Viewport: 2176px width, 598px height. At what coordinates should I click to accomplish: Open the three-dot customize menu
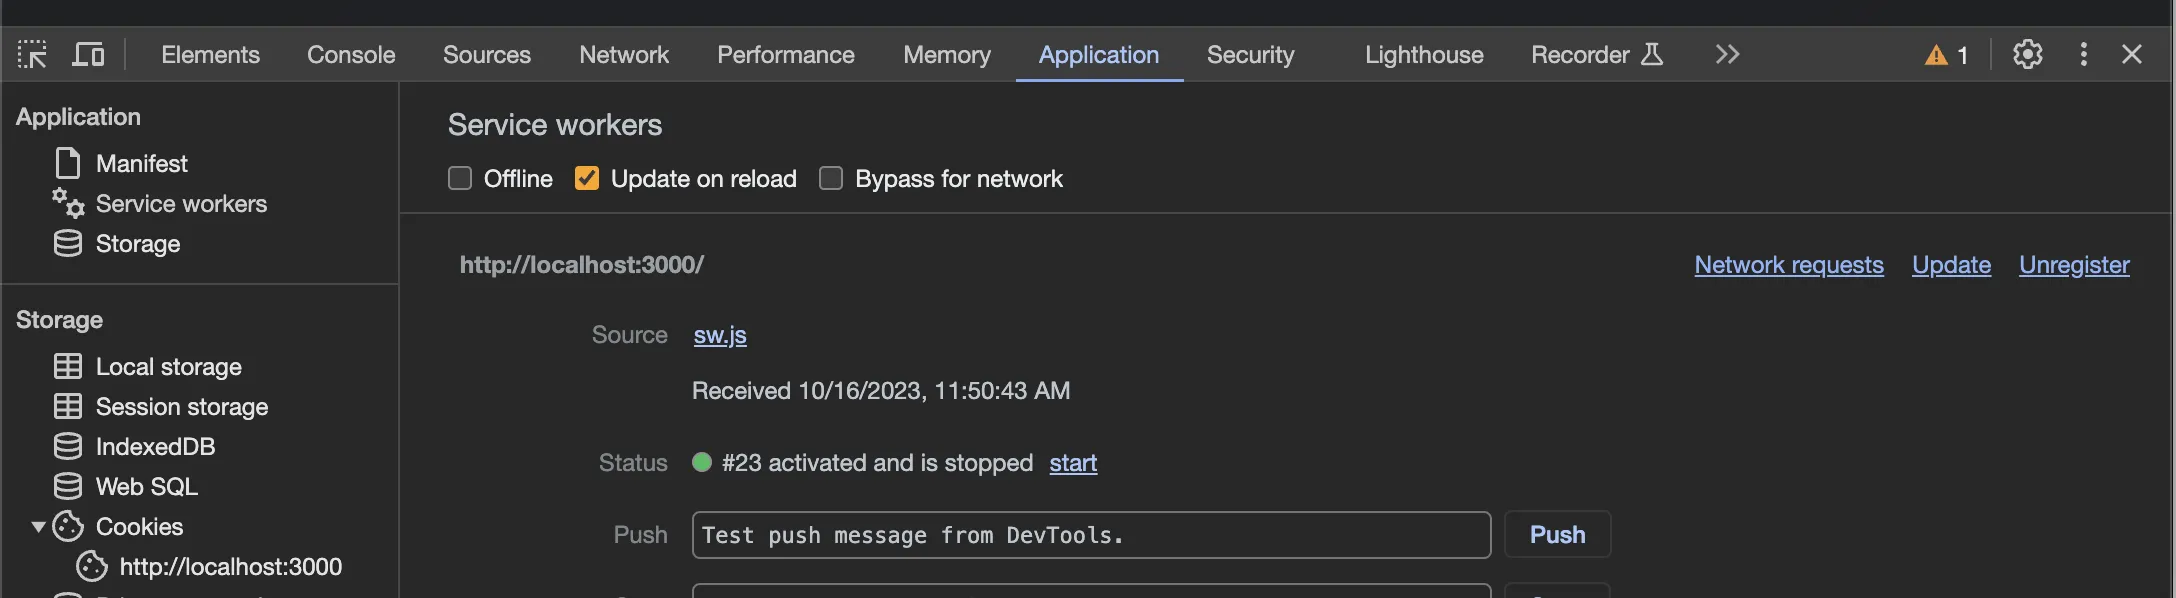click(2083, 54)
